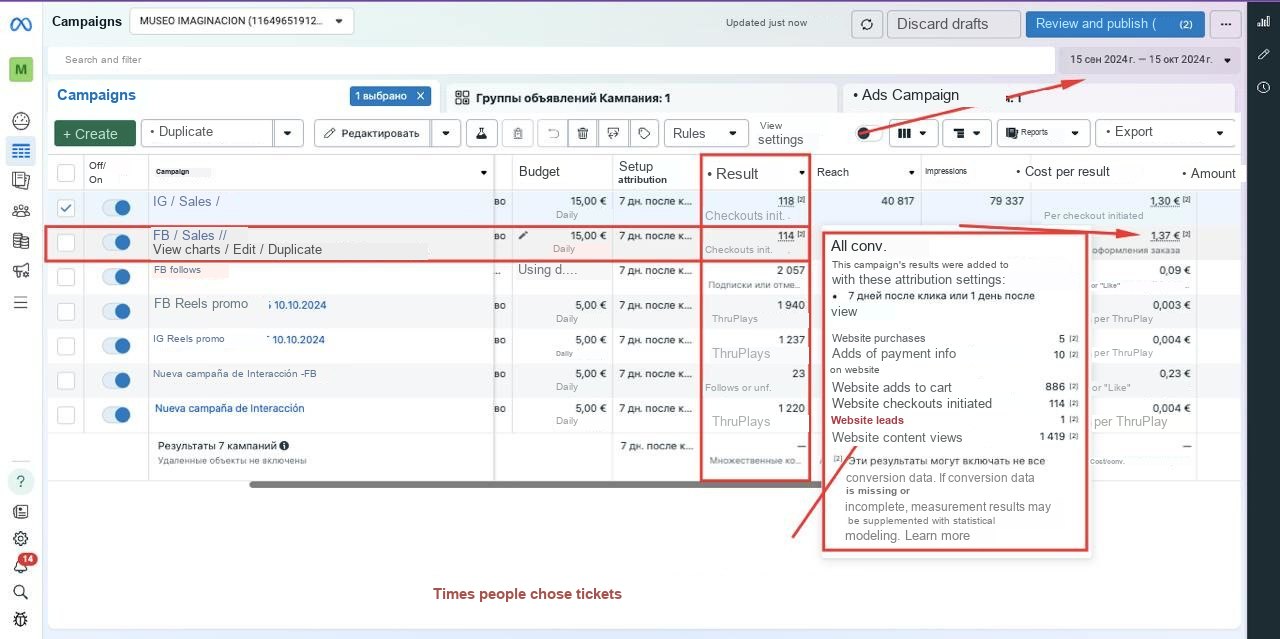Switch to the Ads Campaign tab

coord(1038,96)
